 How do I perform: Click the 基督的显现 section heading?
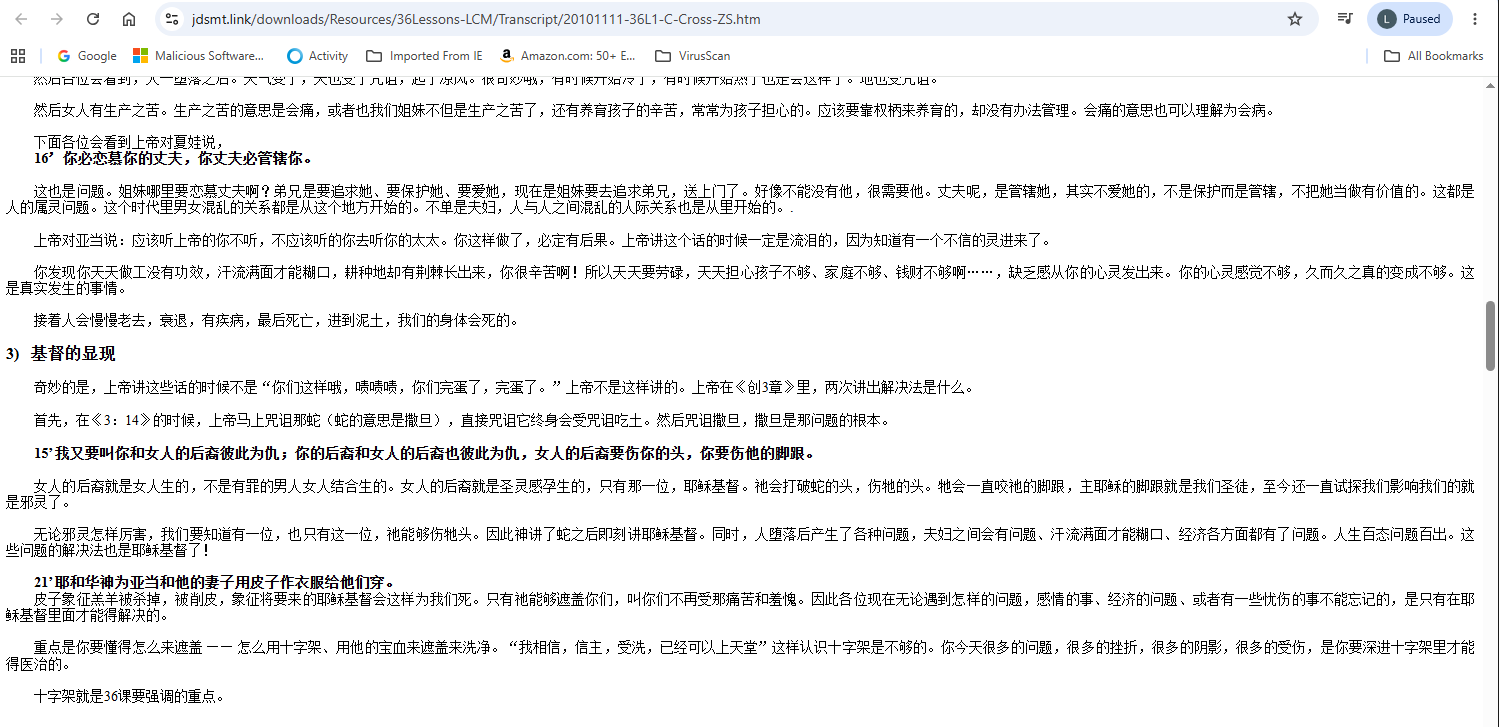[x=73, y=353]
